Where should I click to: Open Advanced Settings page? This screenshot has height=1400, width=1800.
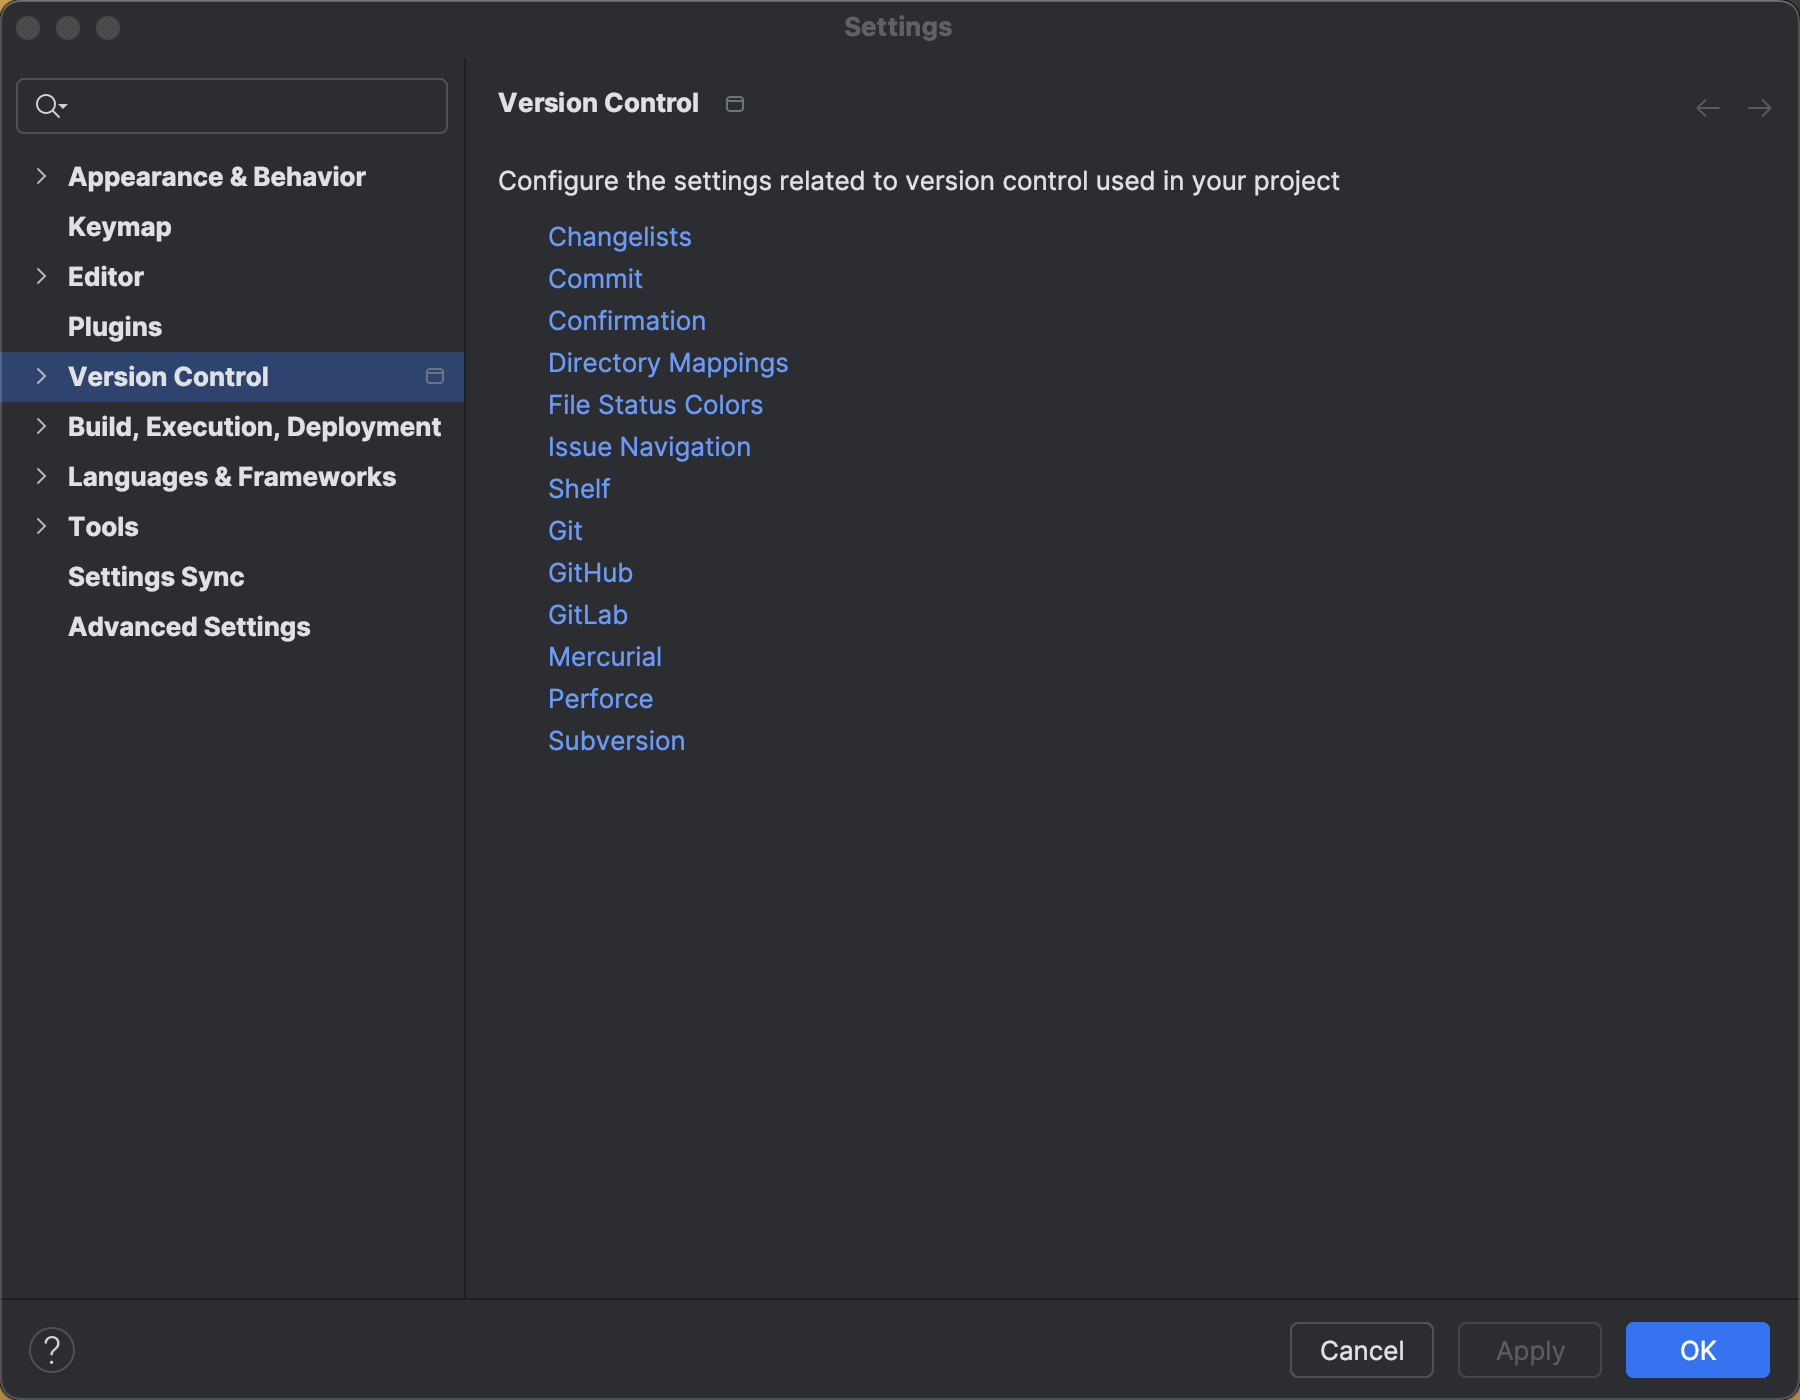tap(189, 627)
